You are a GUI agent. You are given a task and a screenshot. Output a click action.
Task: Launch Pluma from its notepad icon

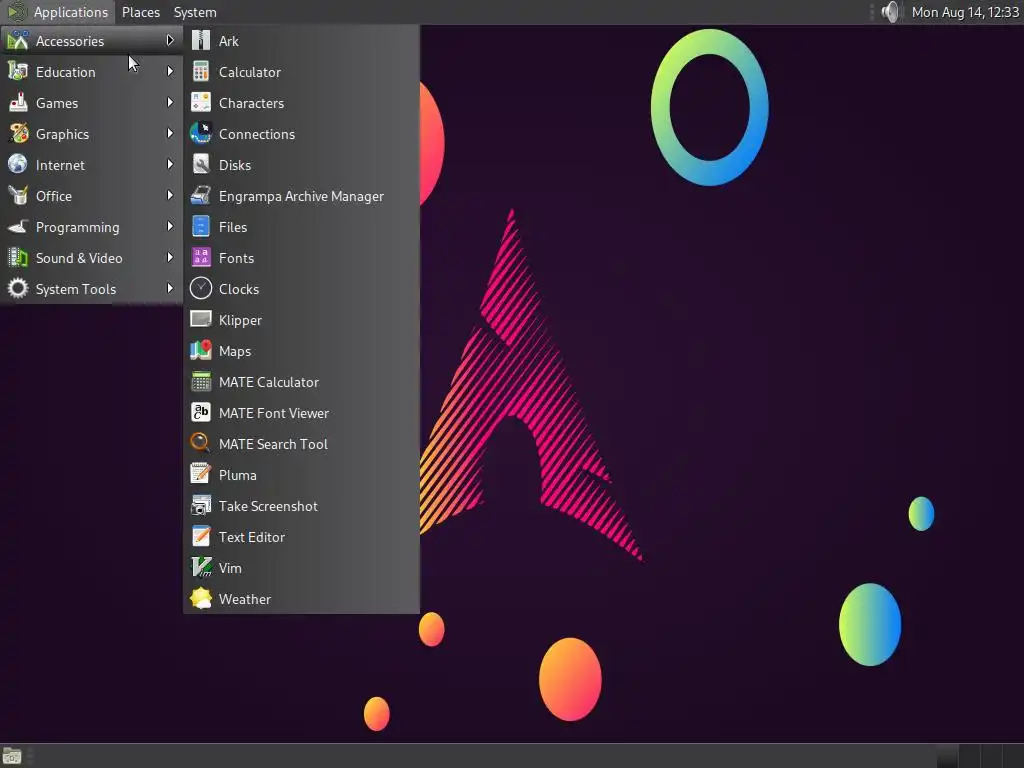tap(200, 475)
